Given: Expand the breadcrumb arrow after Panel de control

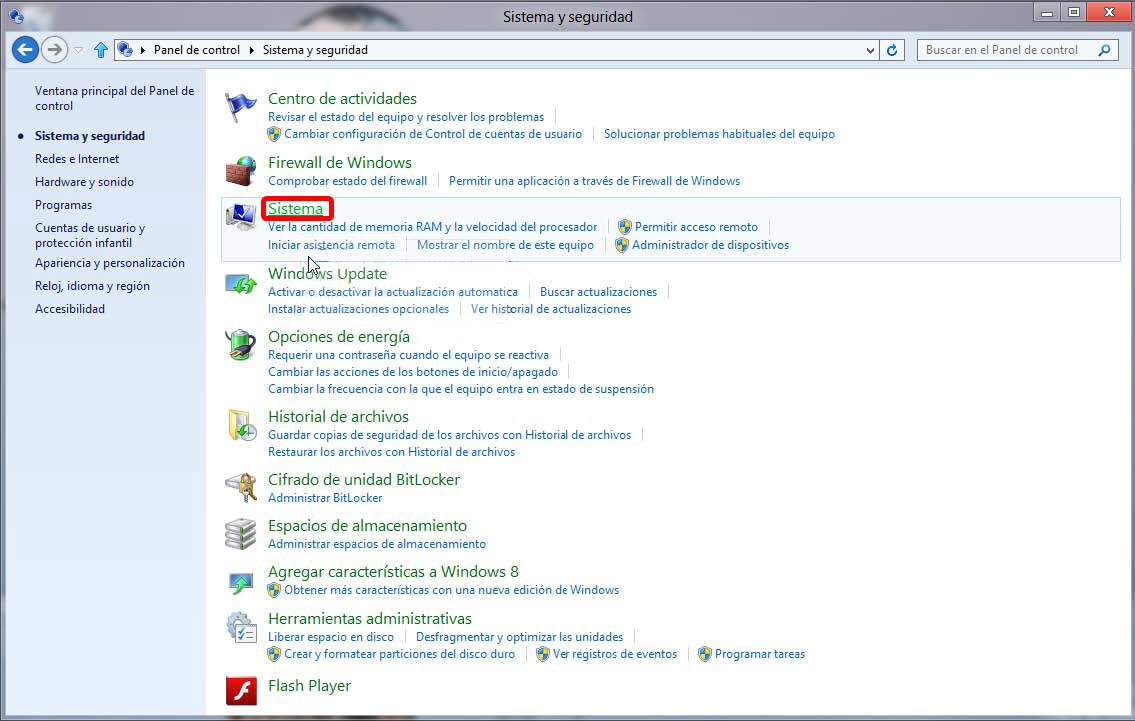Looking at the screenshot, I should coord(251,50).
